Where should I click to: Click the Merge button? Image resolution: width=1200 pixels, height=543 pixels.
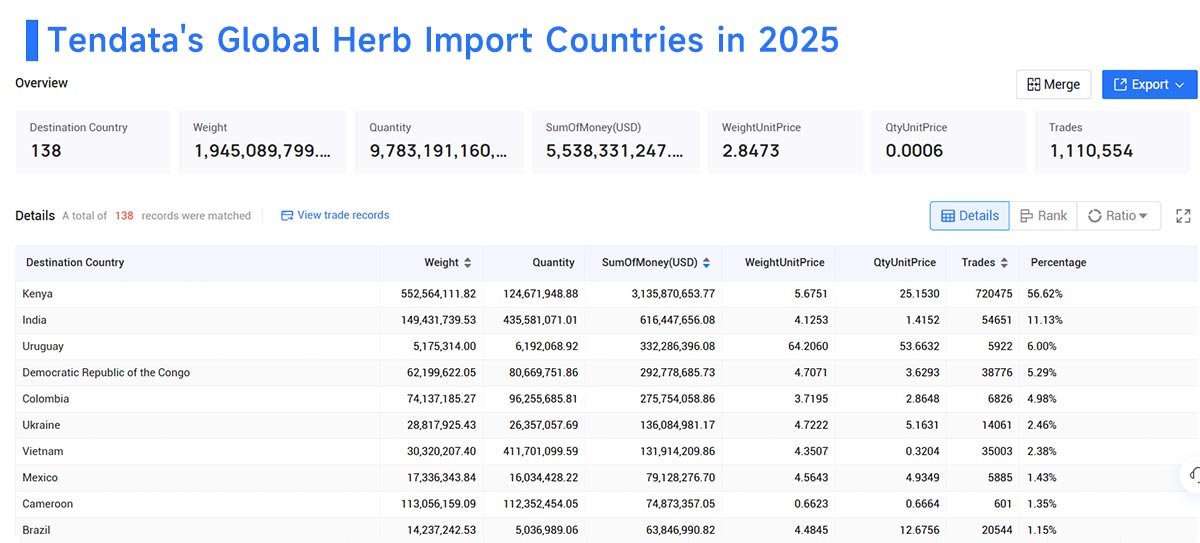pyautogui.click(x=1053, y=85)
